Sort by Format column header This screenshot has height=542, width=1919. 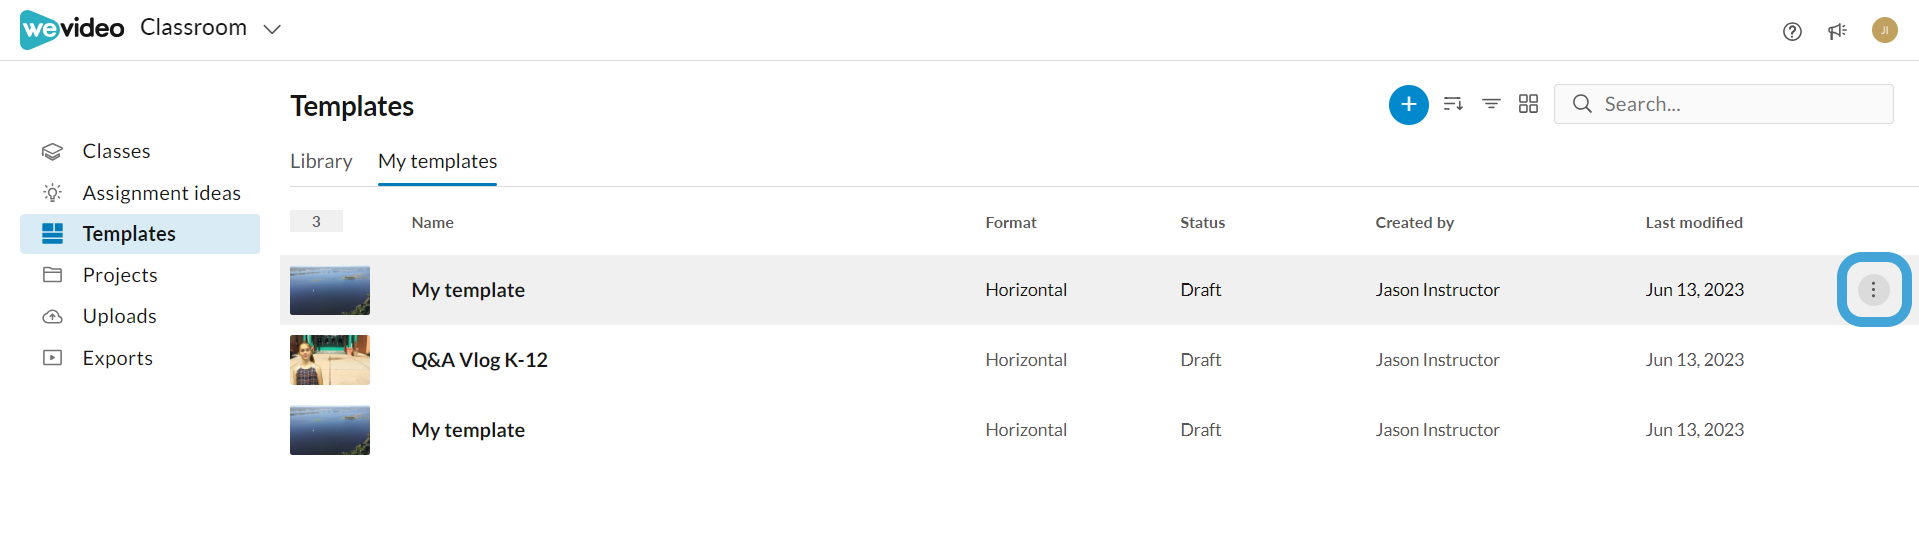tap(1010, 223)
